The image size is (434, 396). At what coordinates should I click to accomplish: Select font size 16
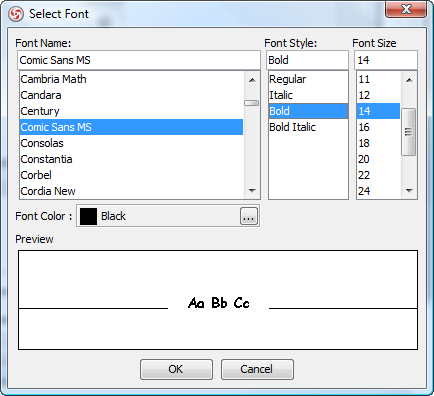tap(378, 127)
